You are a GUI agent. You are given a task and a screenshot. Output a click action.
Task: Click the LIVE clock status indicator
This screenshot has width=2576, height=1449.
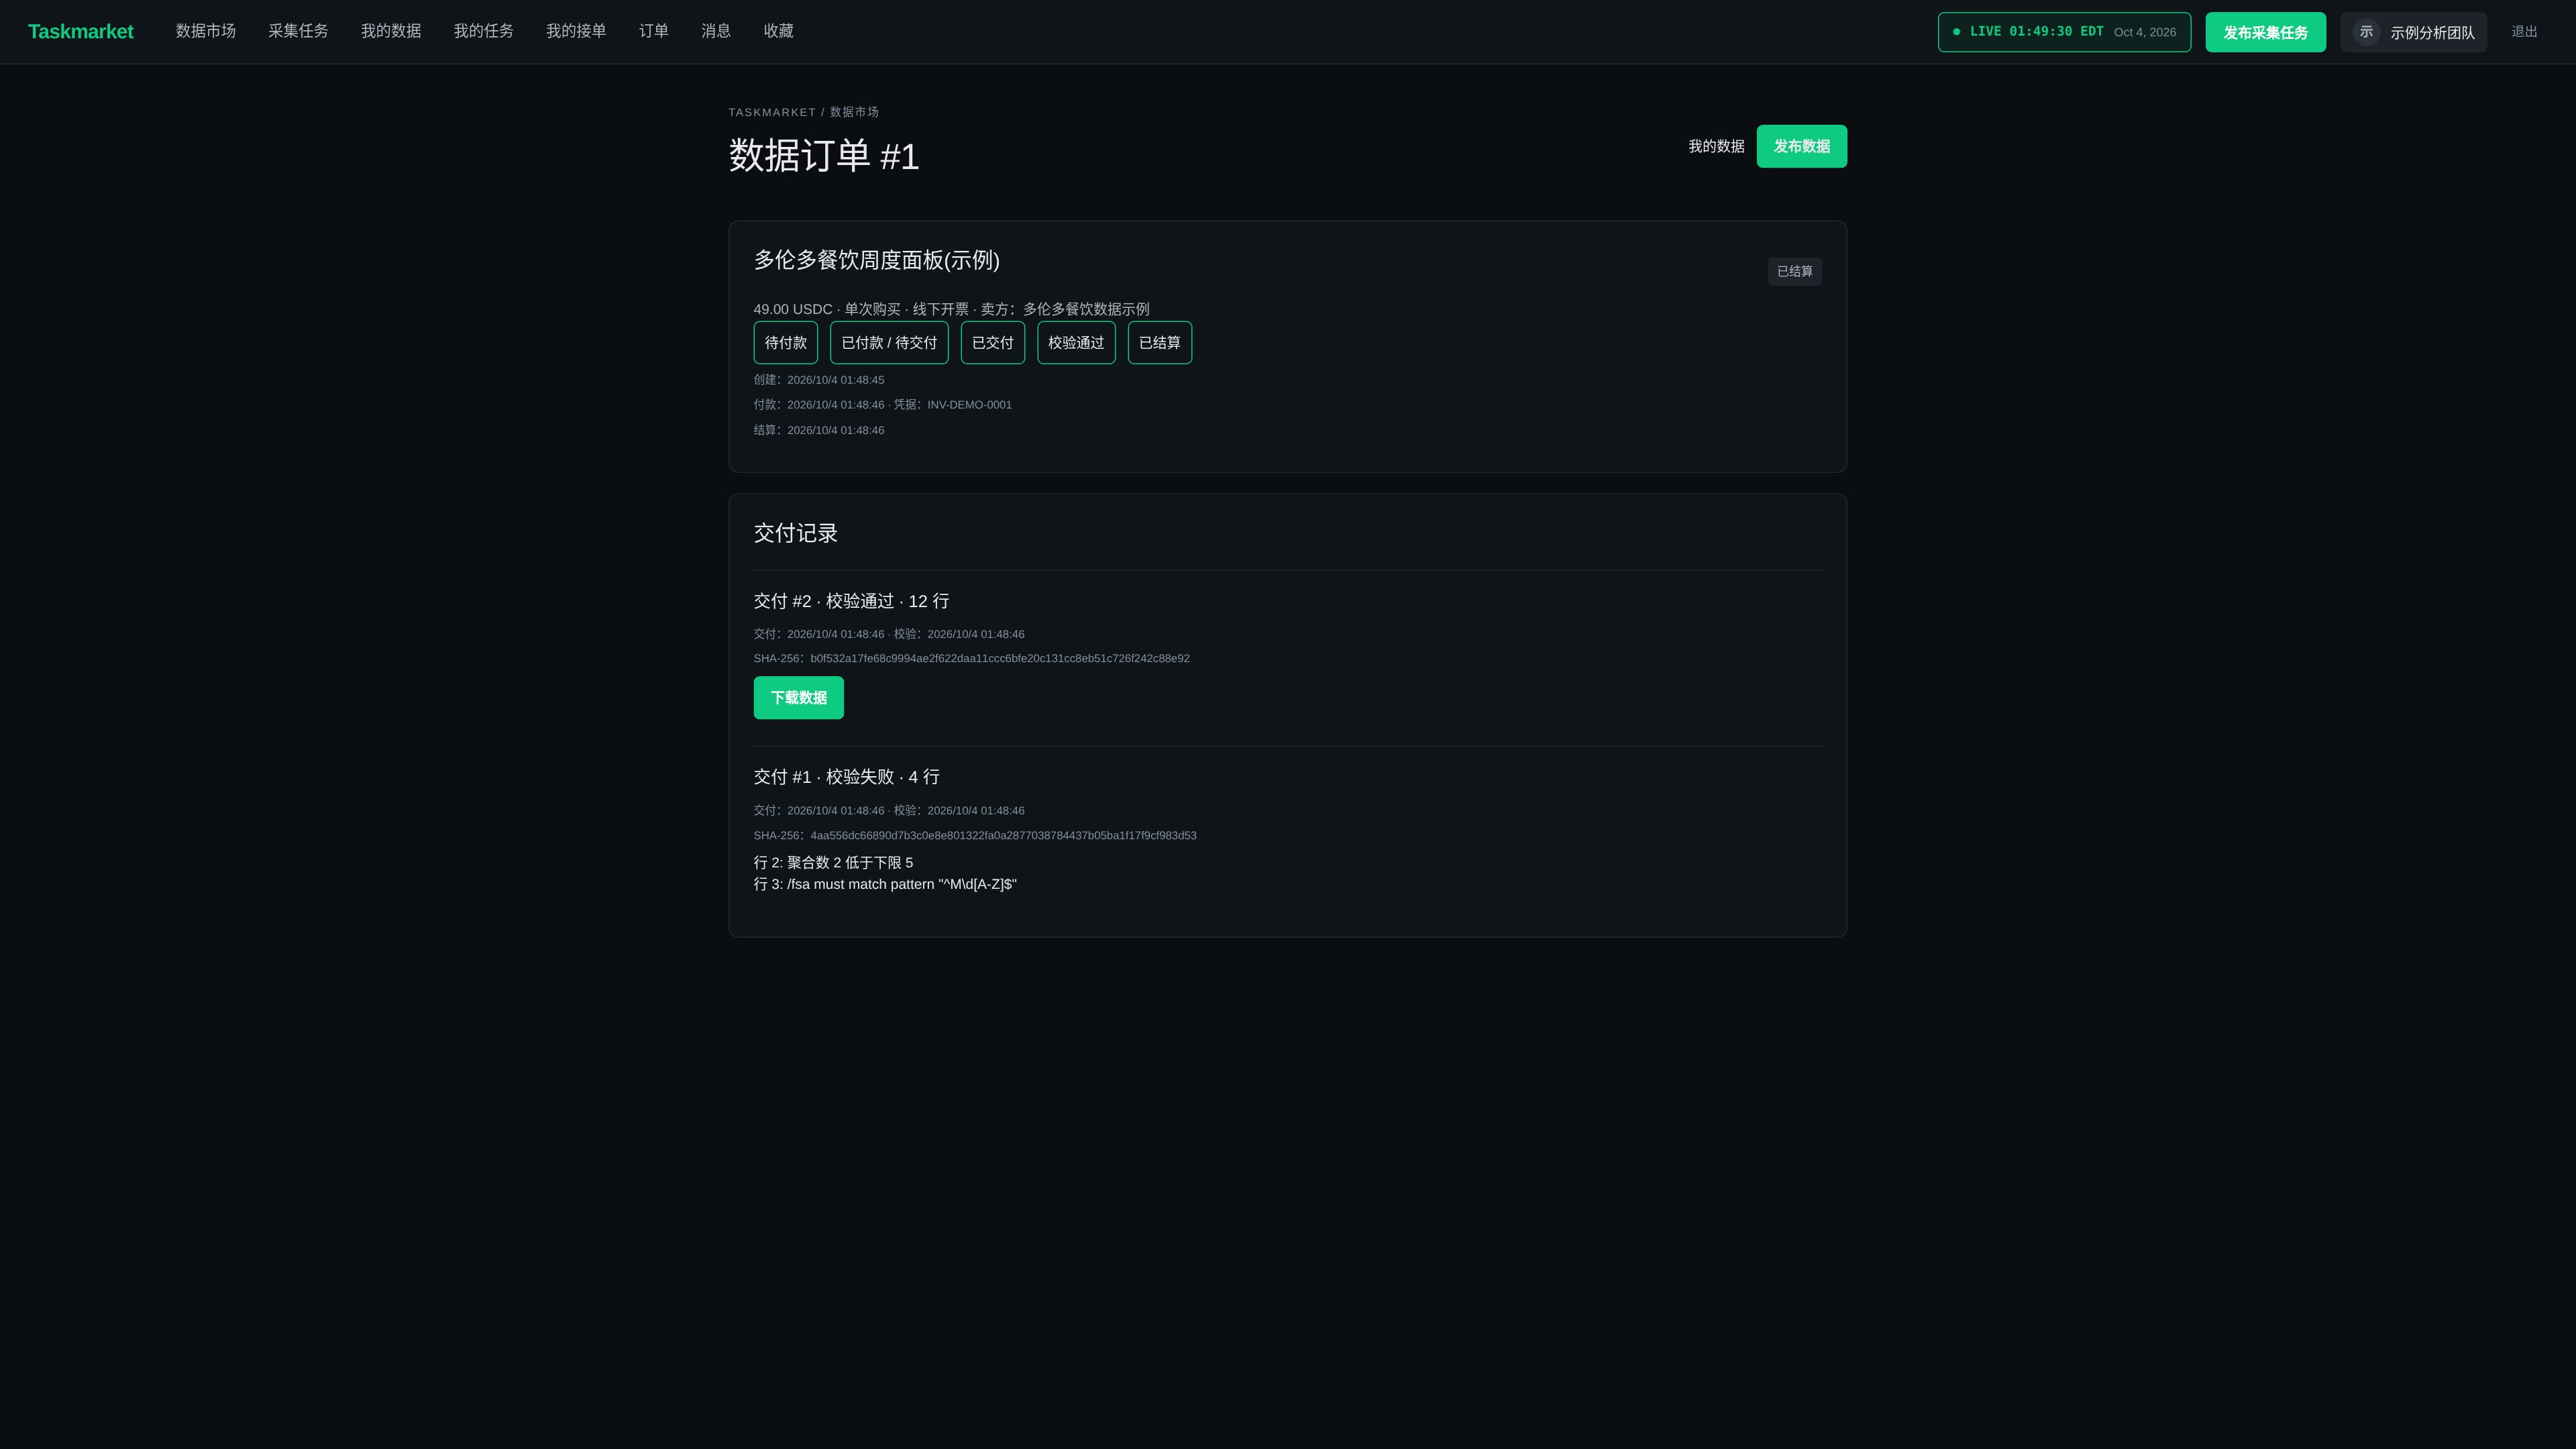click(2064, 32)
